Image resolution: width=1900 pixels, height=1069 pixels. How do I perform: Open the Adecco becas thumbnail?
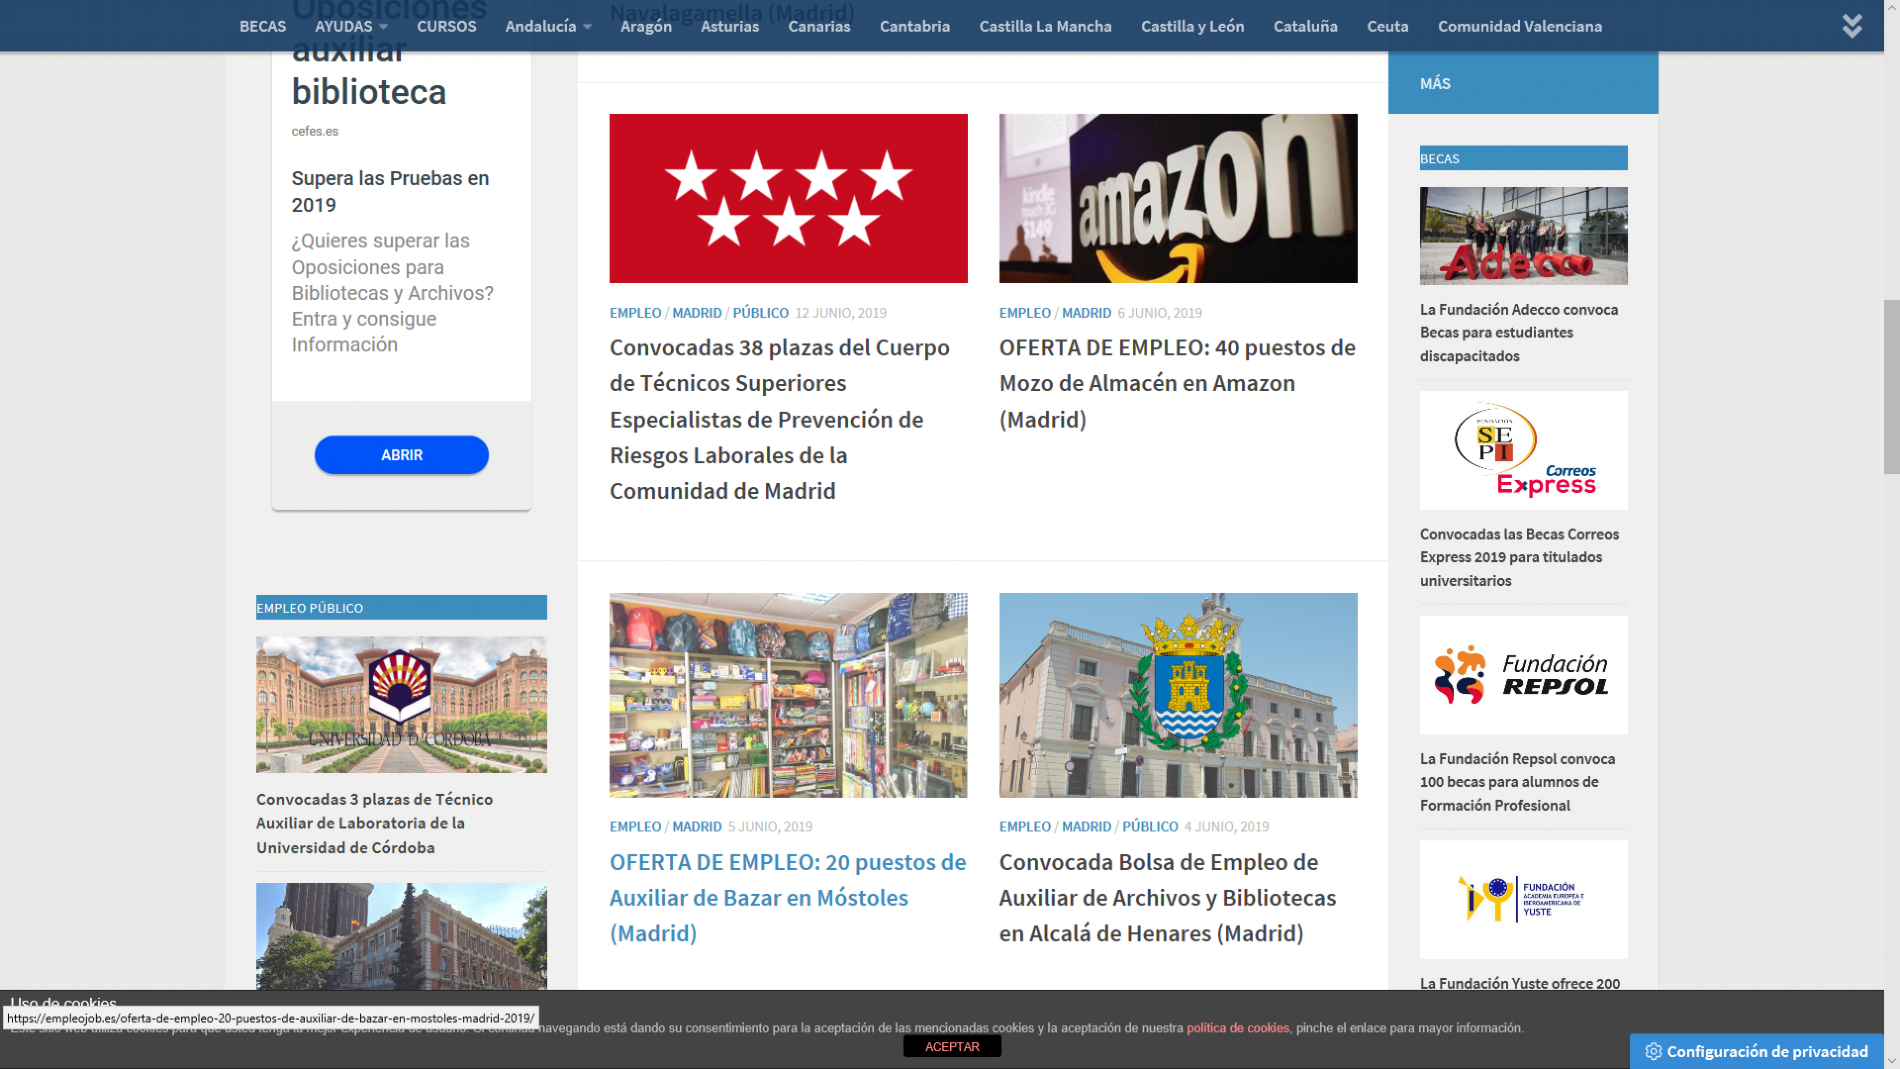click(1523, 236)
